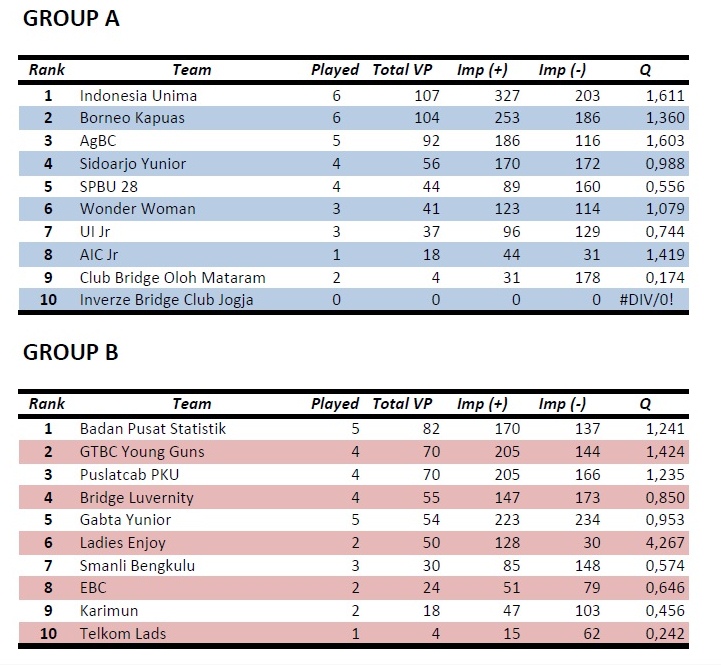This screenshot has height=665, width=721.
Task: Click the GTBC Young Guns team cell
Action: (142, 452)
